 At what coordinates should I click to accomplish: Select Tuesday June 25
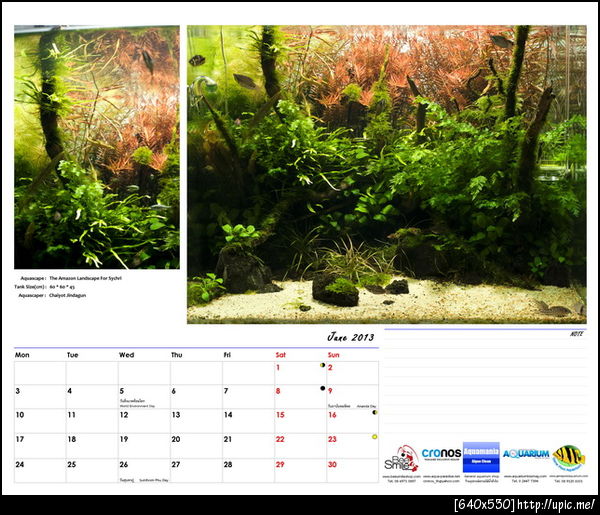tap(92, 471)
